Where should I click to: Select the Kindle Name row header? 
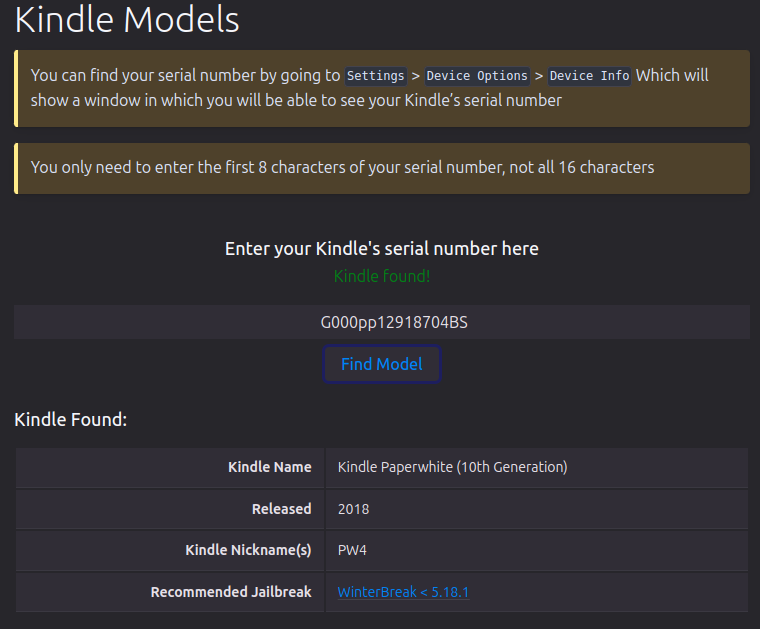(x=269, y=467)
